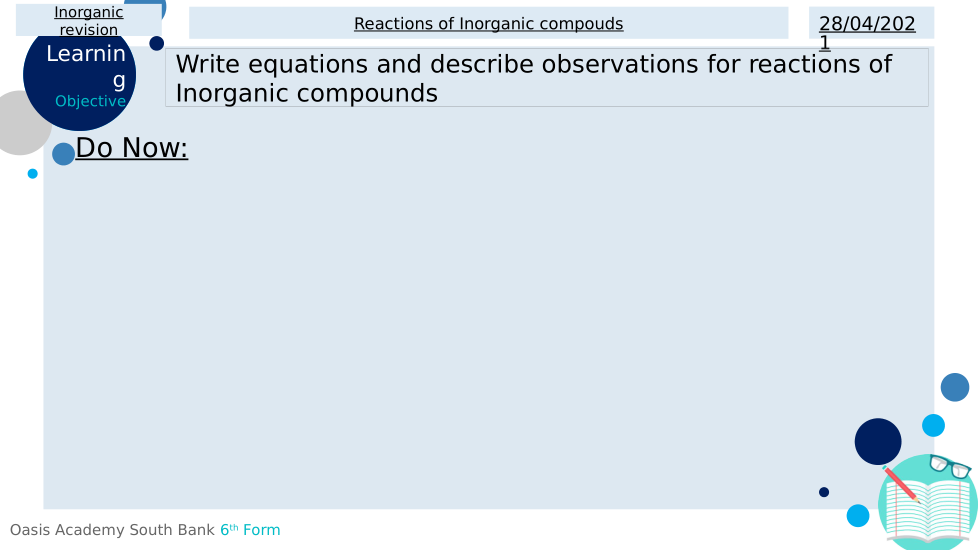
Task: Click cyan circle between blue and navy circles
Action: tap(933, 425)
